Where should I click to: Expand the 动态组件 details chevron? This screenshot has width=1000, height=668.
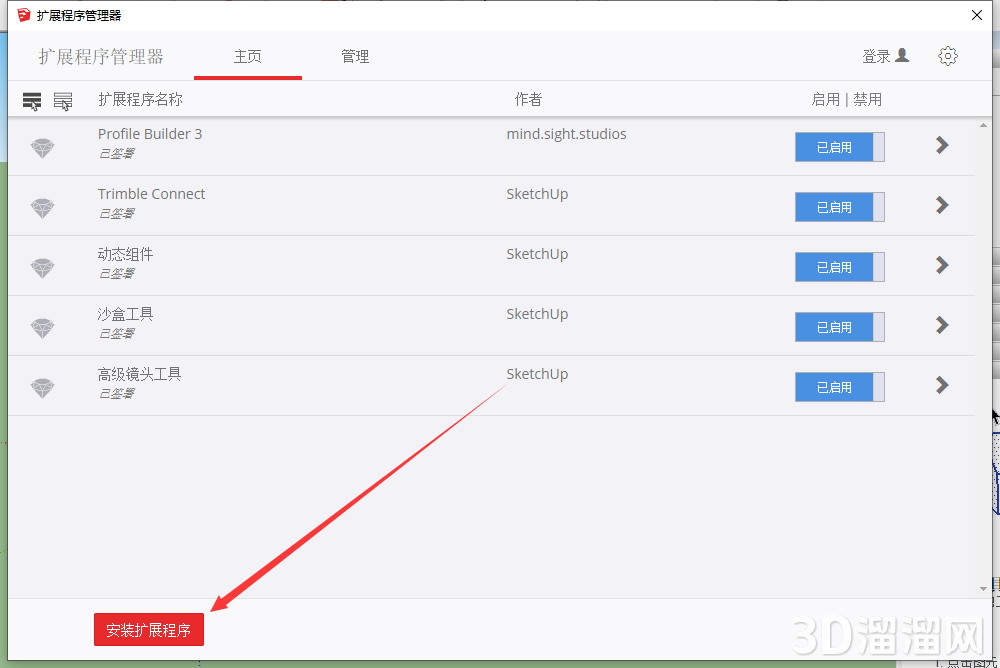pos(941,265)
